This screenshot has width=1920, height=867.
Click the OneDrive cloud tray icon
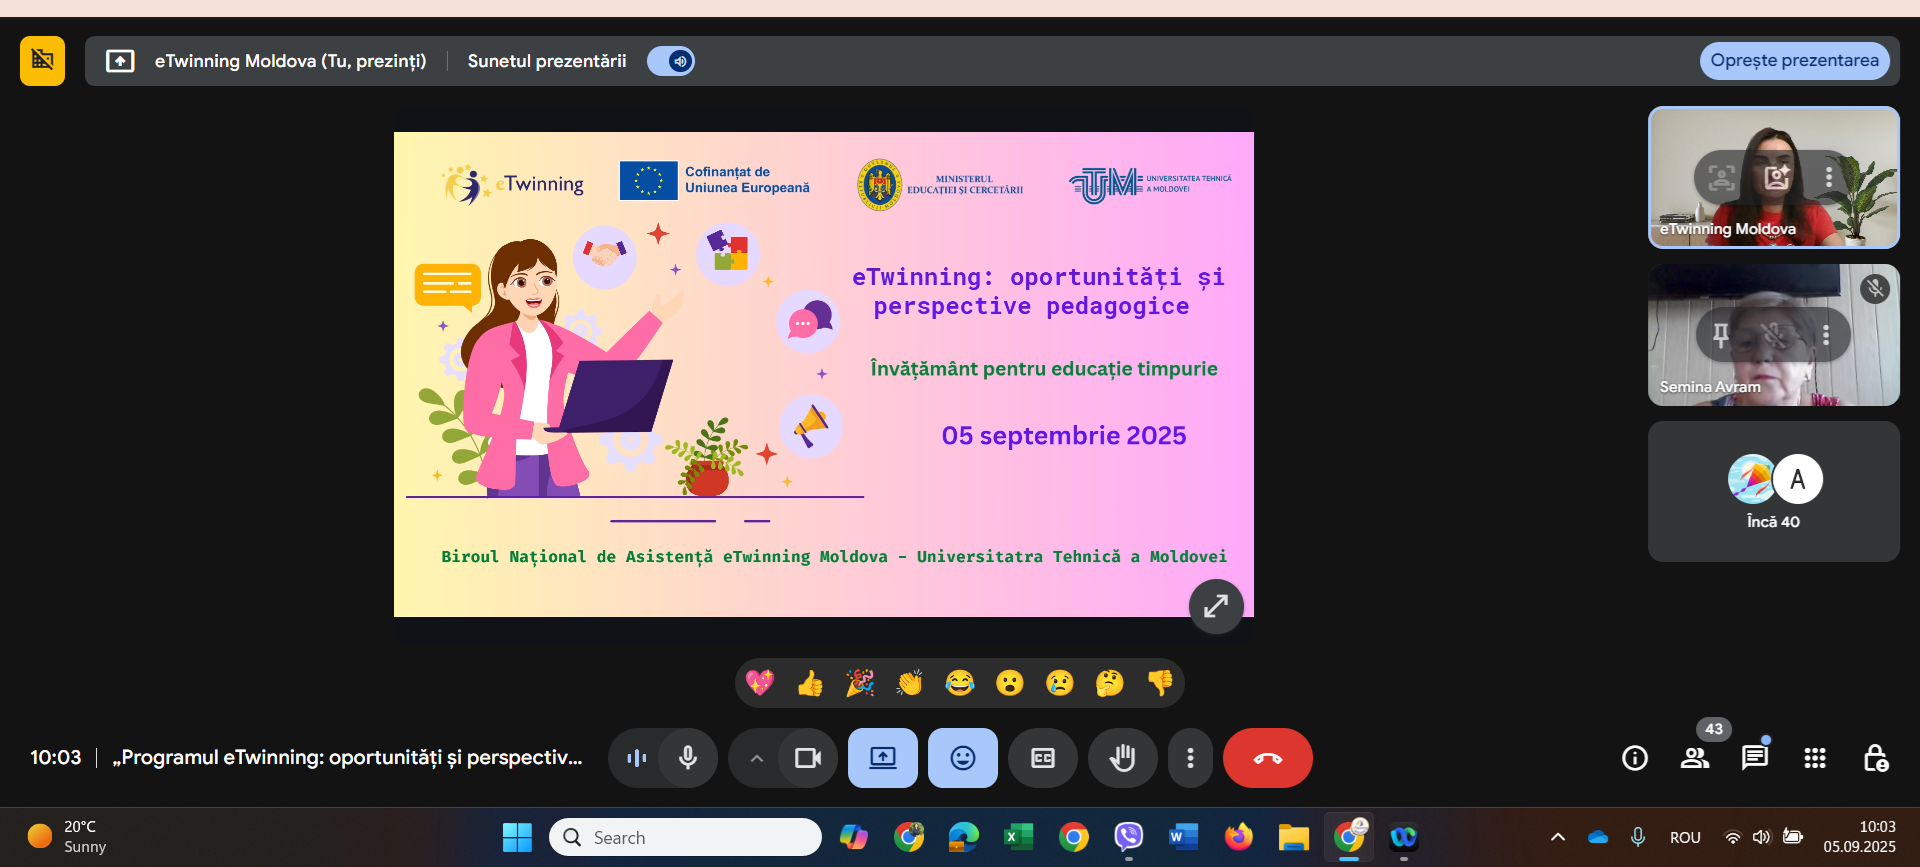pyautogui.click(x=1598, y=837)
